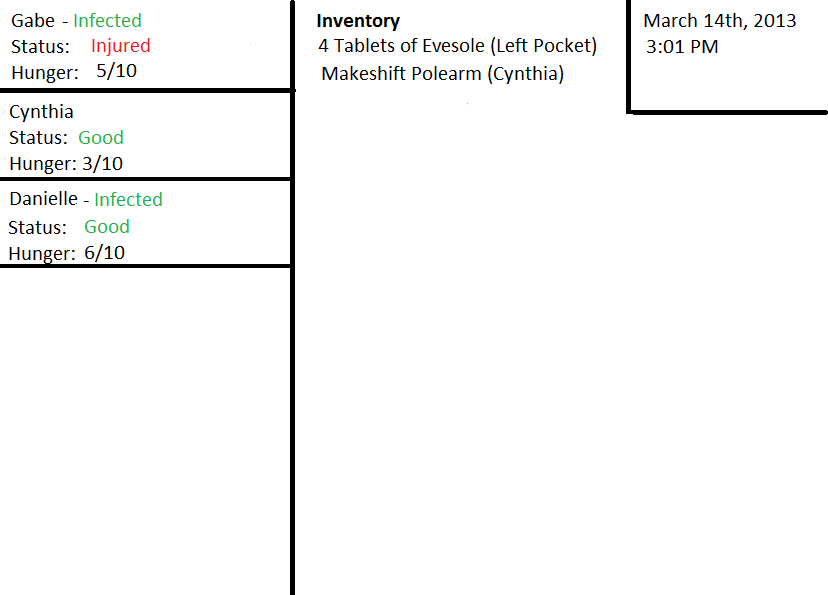This screenshot has width=828, height=595.
Task: Click the Hunger label in Gabe's section
Action: click(45, 72)
